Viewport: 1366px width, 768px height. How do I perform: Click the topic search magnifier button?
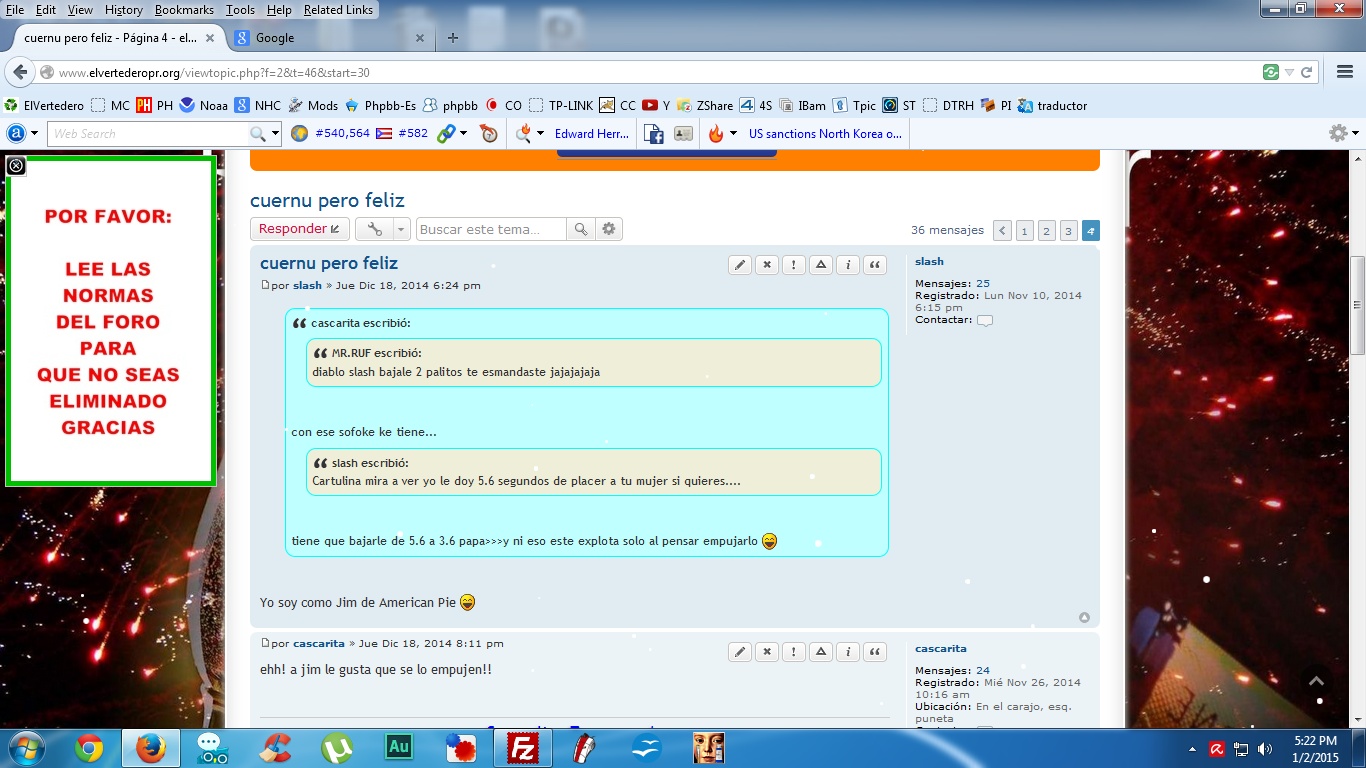coord(580,229)
